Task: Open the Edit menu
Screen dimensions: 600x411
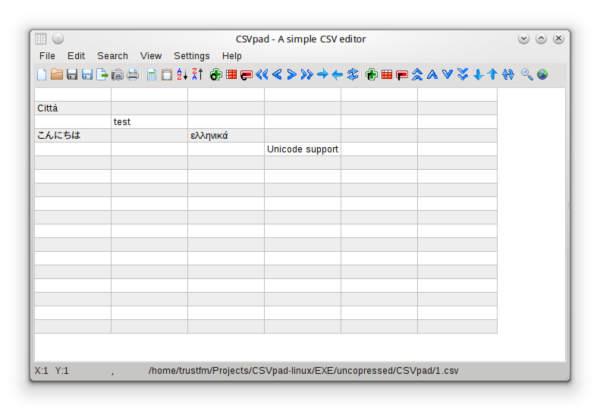Action: [x=76, y=56]
